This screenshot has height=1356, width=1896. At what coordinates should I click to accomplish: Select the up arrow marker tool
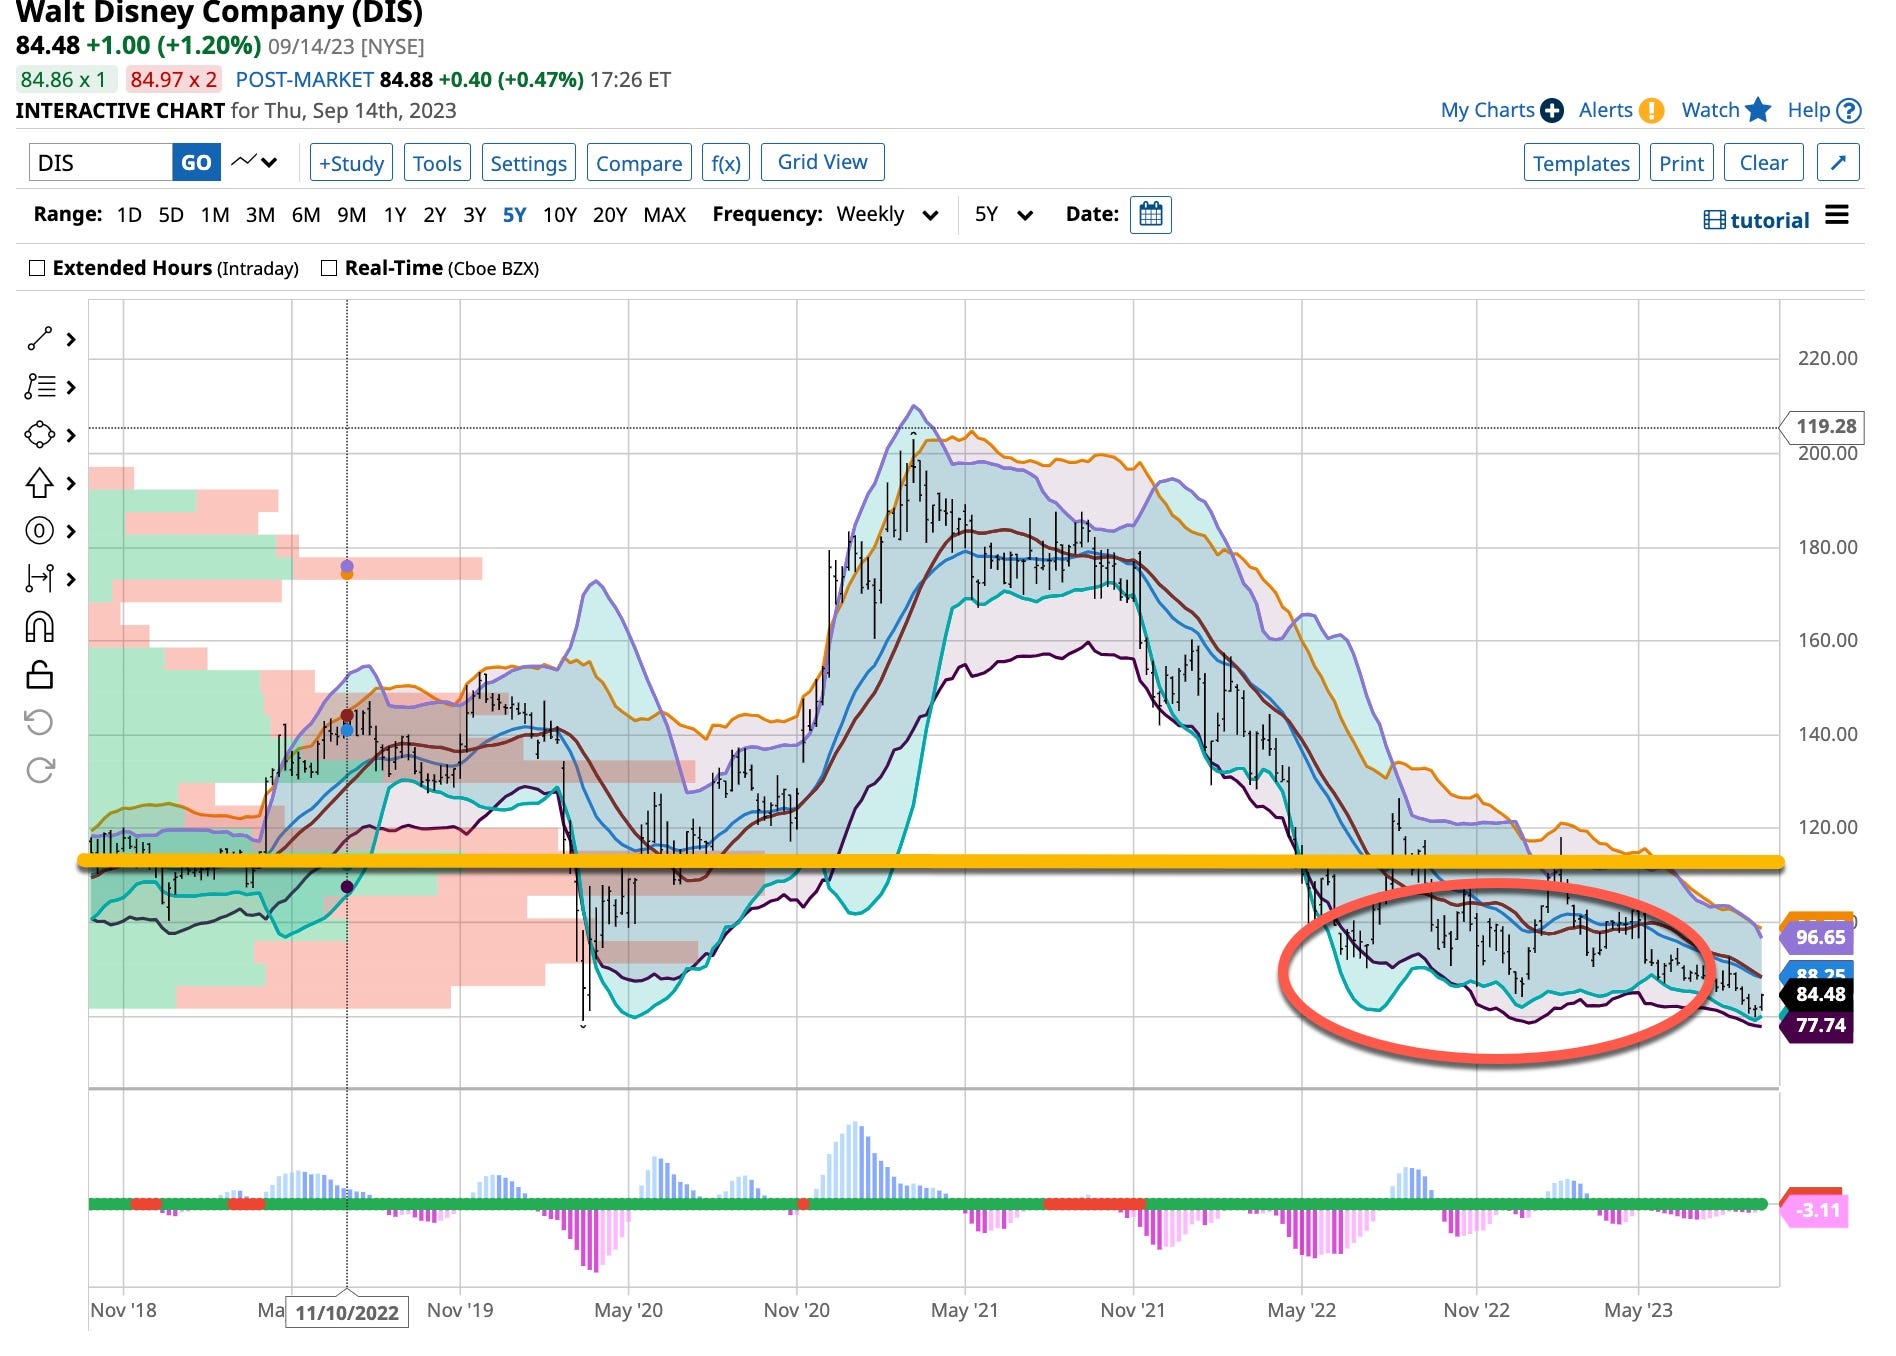point(39,483)
